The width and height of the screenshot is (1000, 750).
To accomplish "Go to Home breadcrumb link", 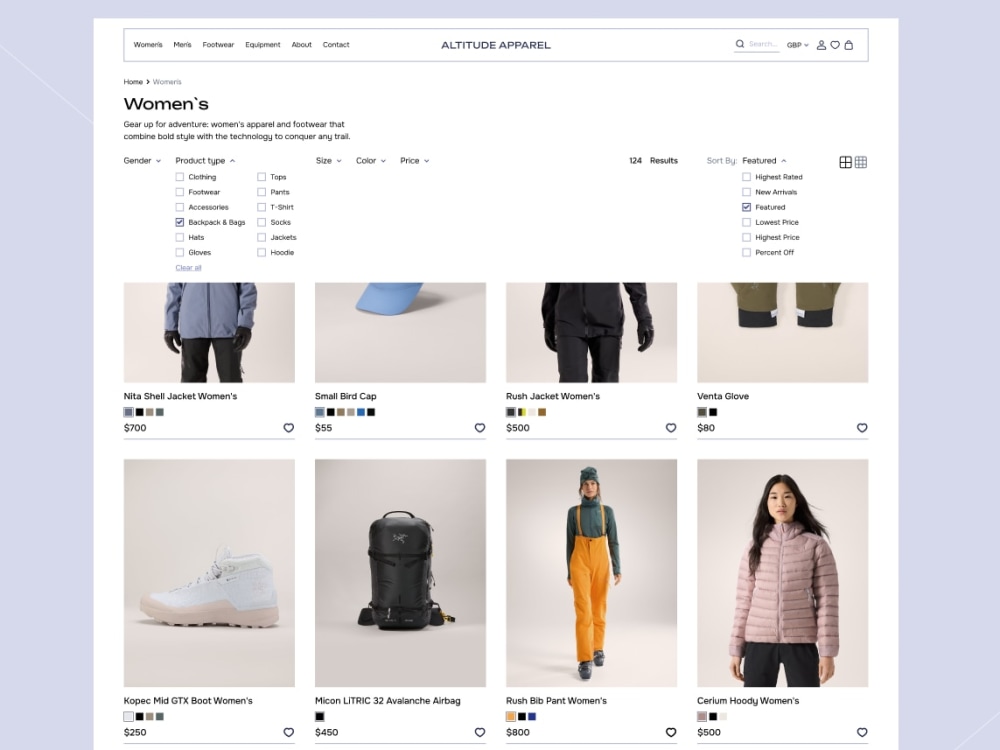I will [x=133, y=82].
